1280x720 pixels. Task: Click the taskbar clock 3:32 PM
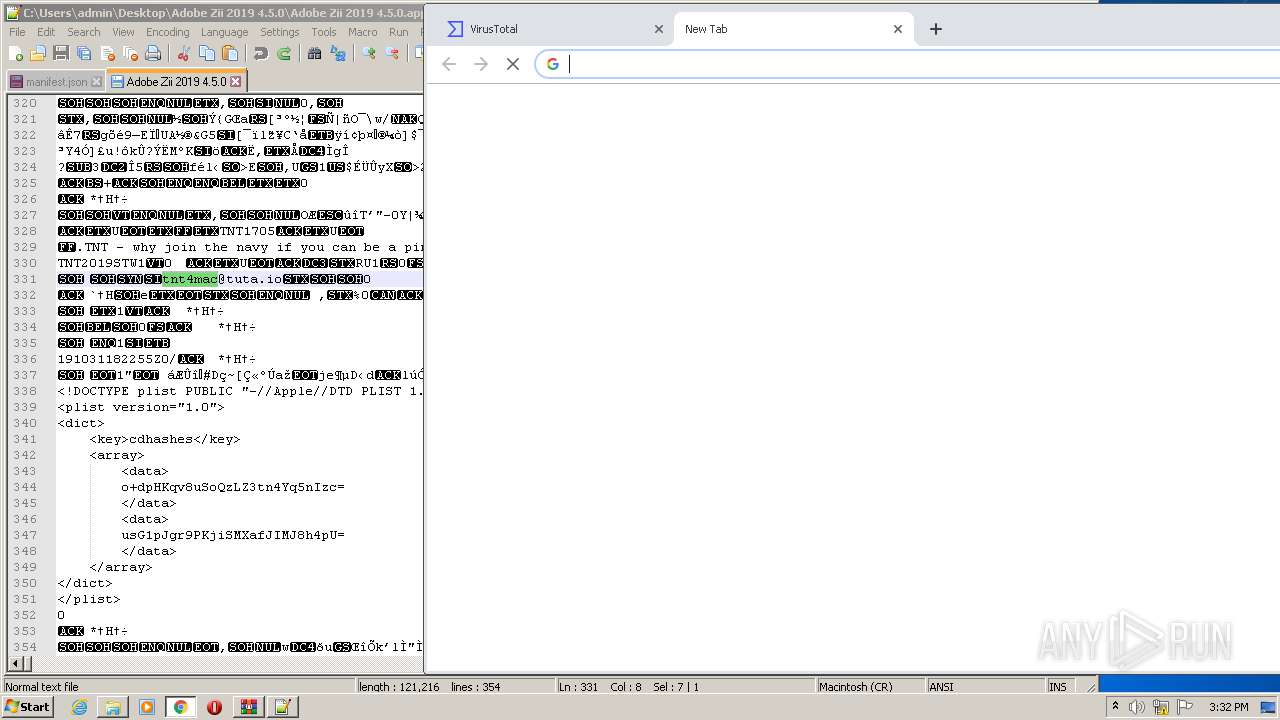pos(1228,707)
